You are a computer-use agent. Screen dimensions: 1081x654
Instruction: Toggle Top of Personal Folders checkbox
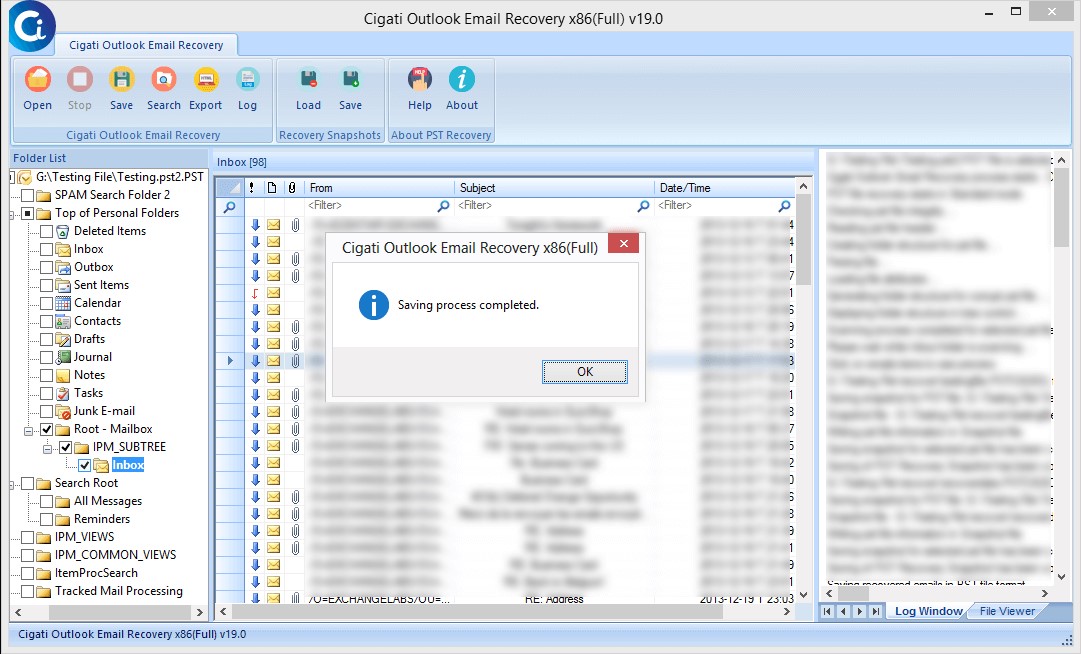(x=28, y=213)
